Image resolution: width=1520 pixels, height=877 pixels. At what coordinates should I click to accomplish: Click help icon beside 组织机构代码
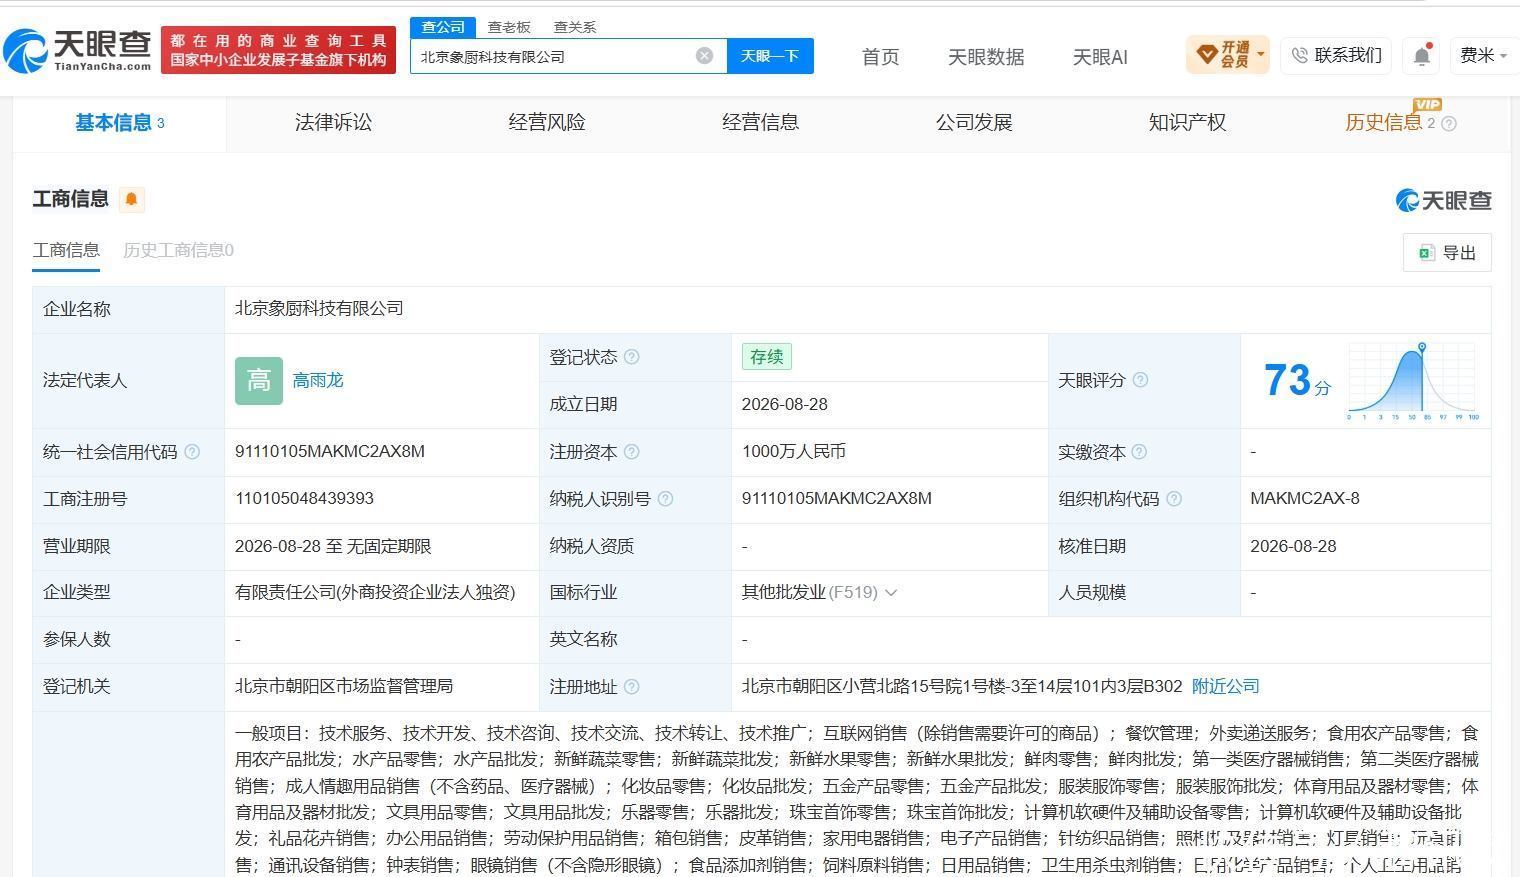point(1174,498)
